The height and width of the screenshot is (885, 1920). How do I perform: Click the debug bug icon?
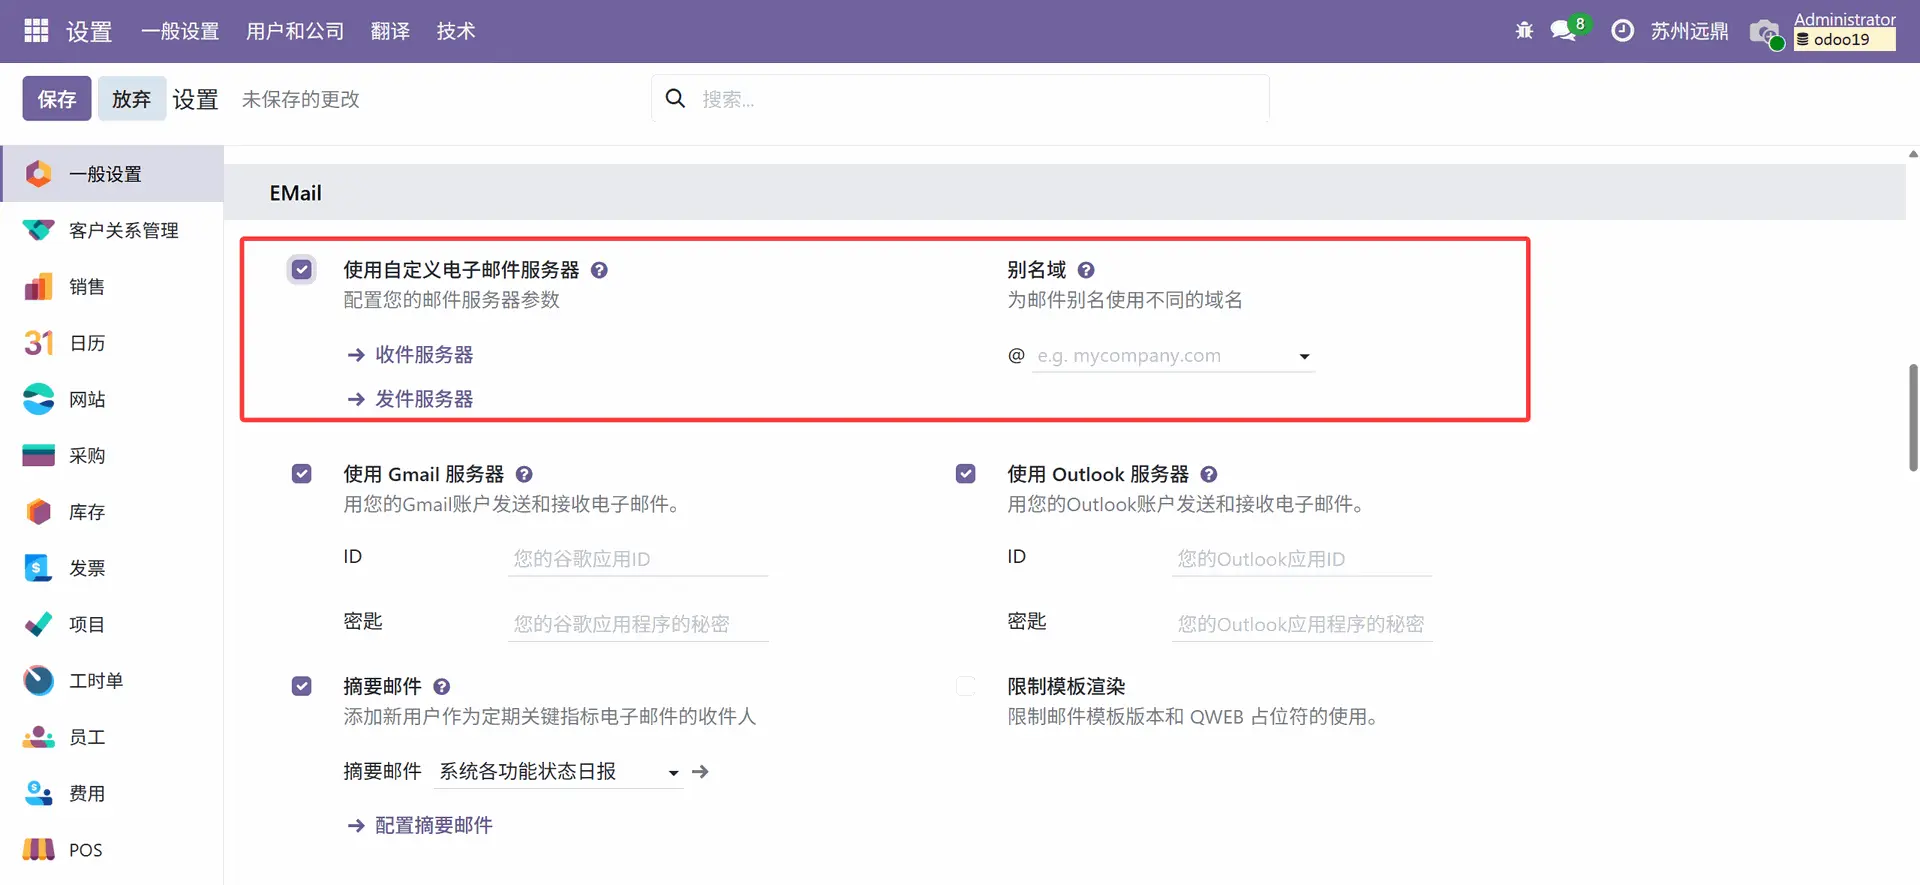point(1524,31)
